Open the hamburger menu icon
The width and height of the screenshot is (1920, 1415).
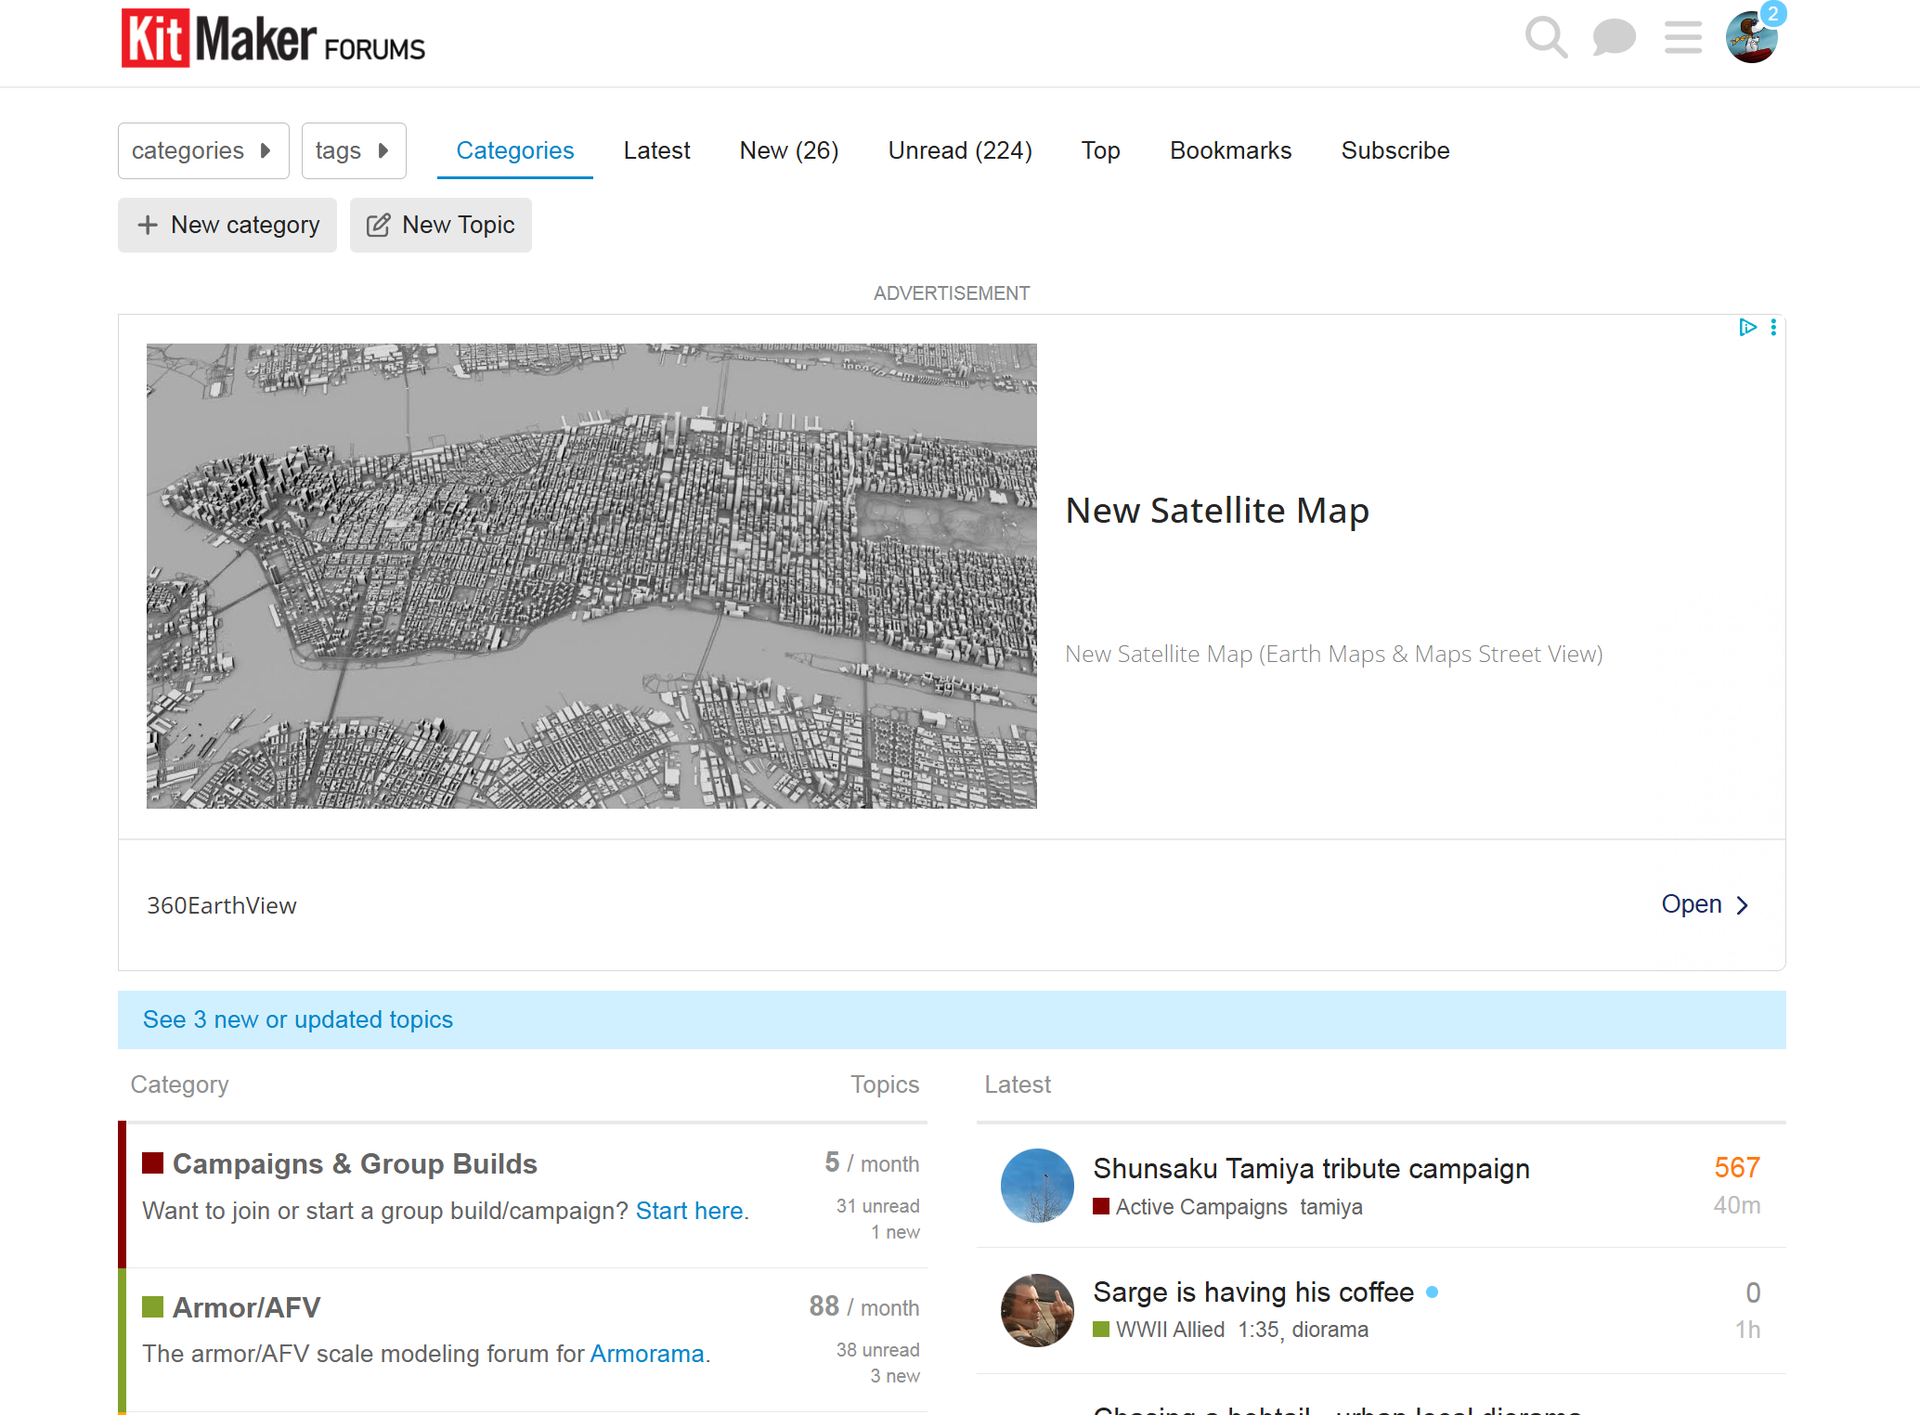[x=1683, y=38]
